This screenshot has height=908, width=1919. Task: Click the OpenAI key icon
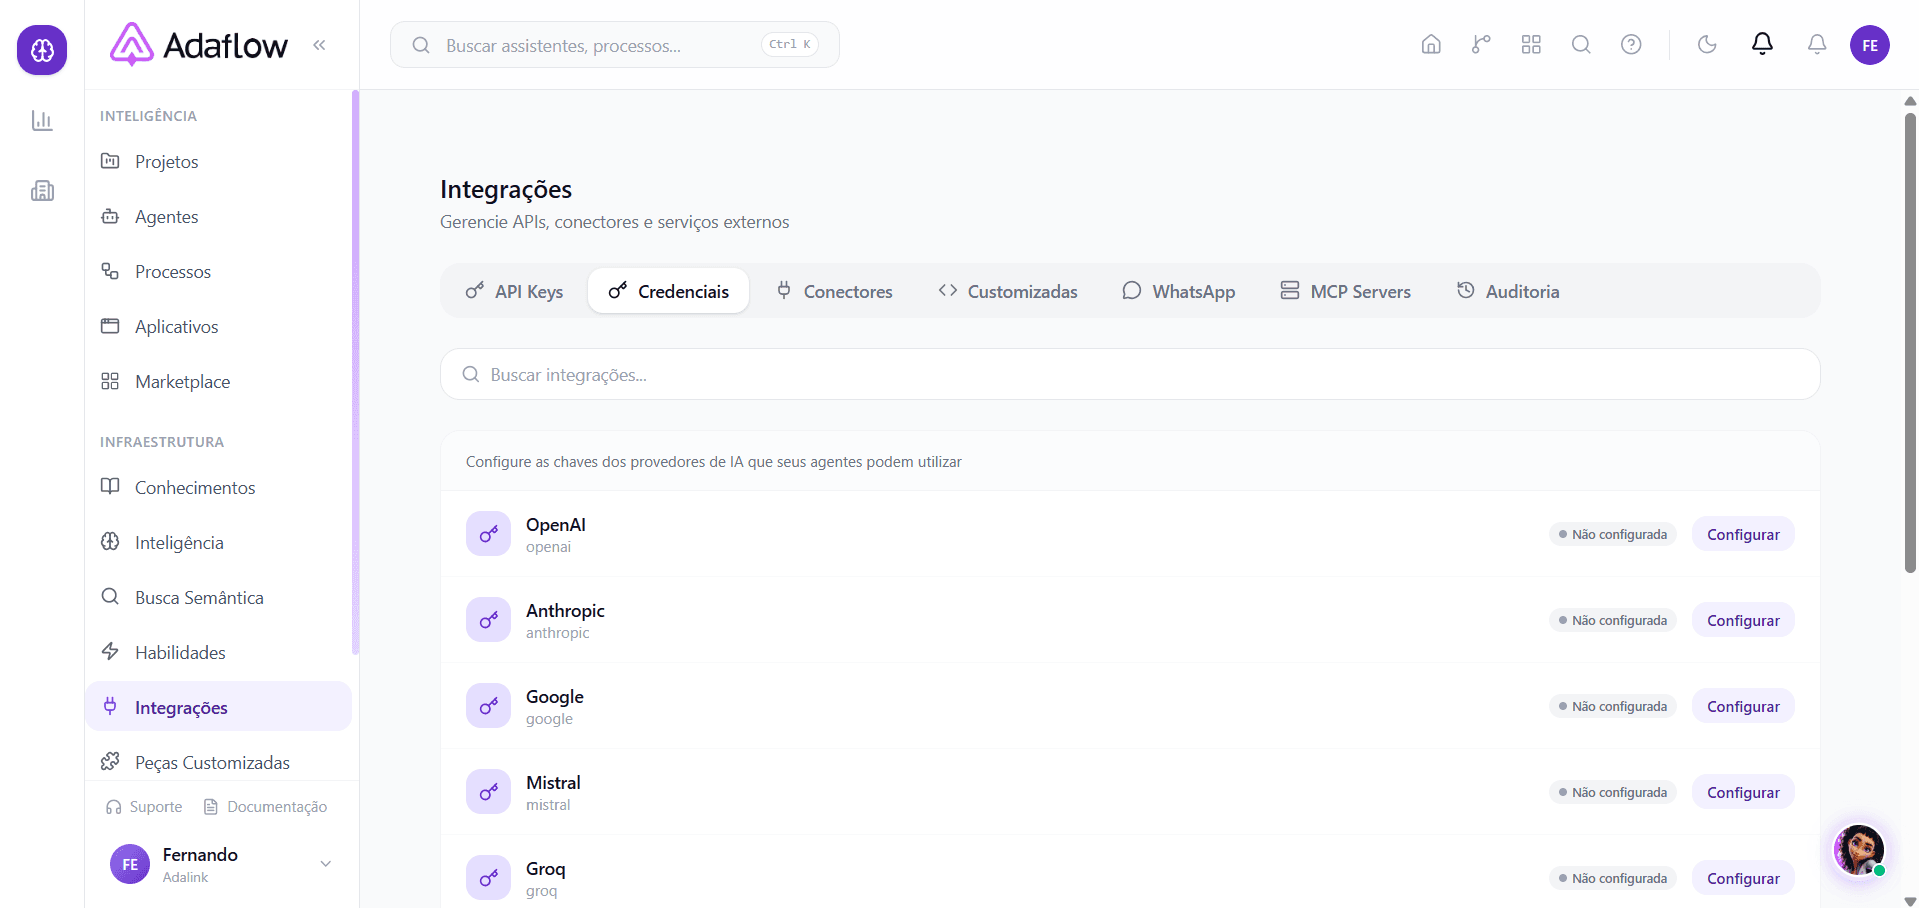coord(488,534)
